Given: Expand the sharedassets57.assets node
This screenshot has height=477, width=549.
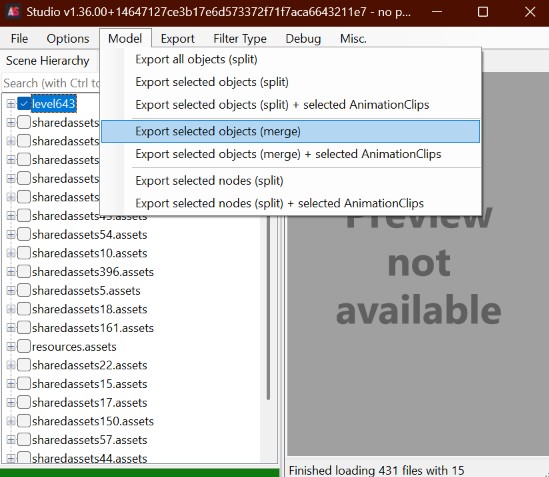Looking at the screenshot, I should 11,440.
